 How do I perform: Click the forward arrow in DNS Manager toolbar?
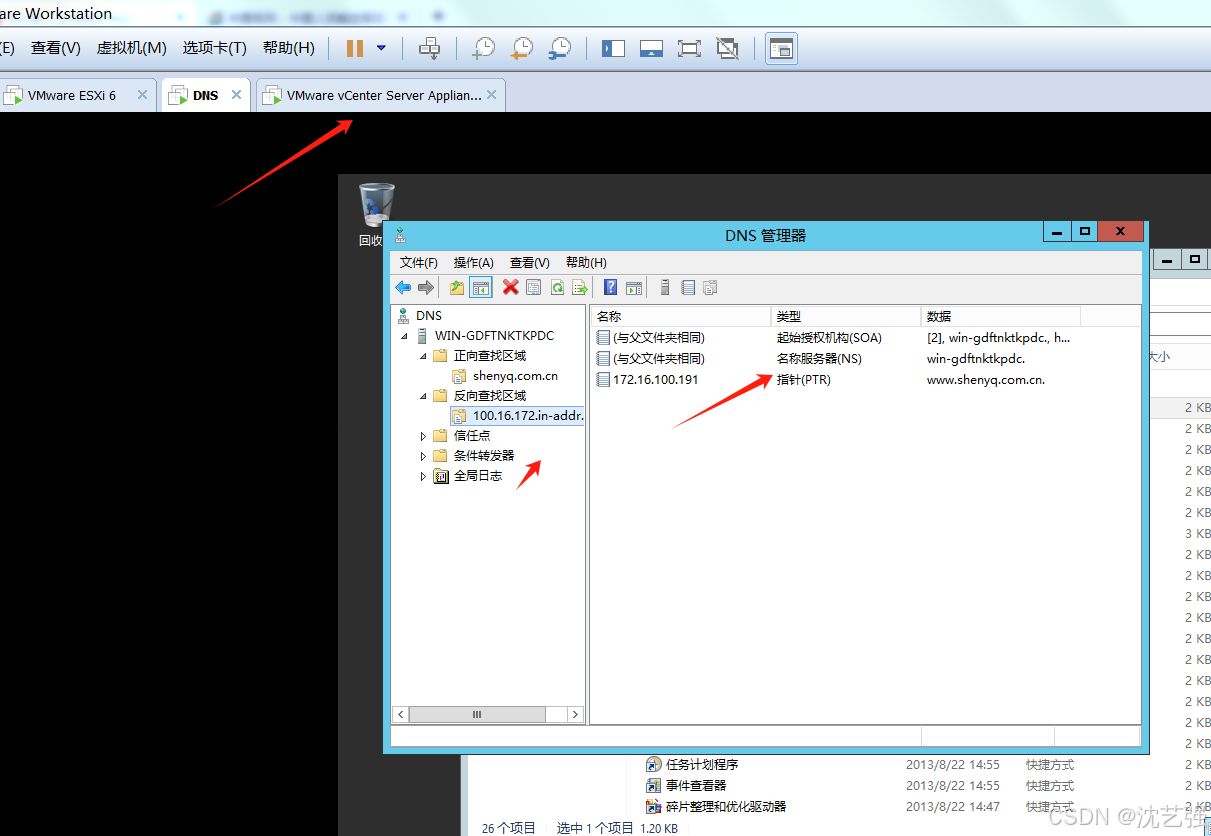pos(426,288)
